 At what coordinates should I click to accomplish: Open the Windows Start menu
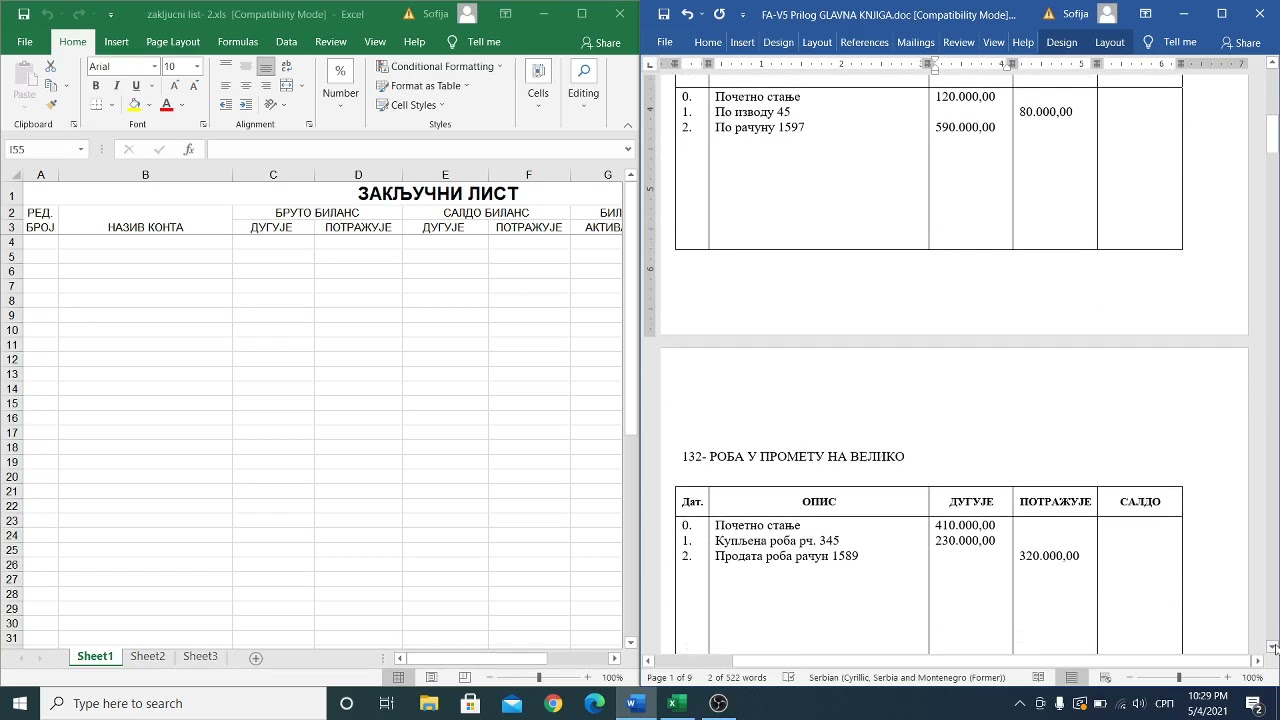point(19,703)
